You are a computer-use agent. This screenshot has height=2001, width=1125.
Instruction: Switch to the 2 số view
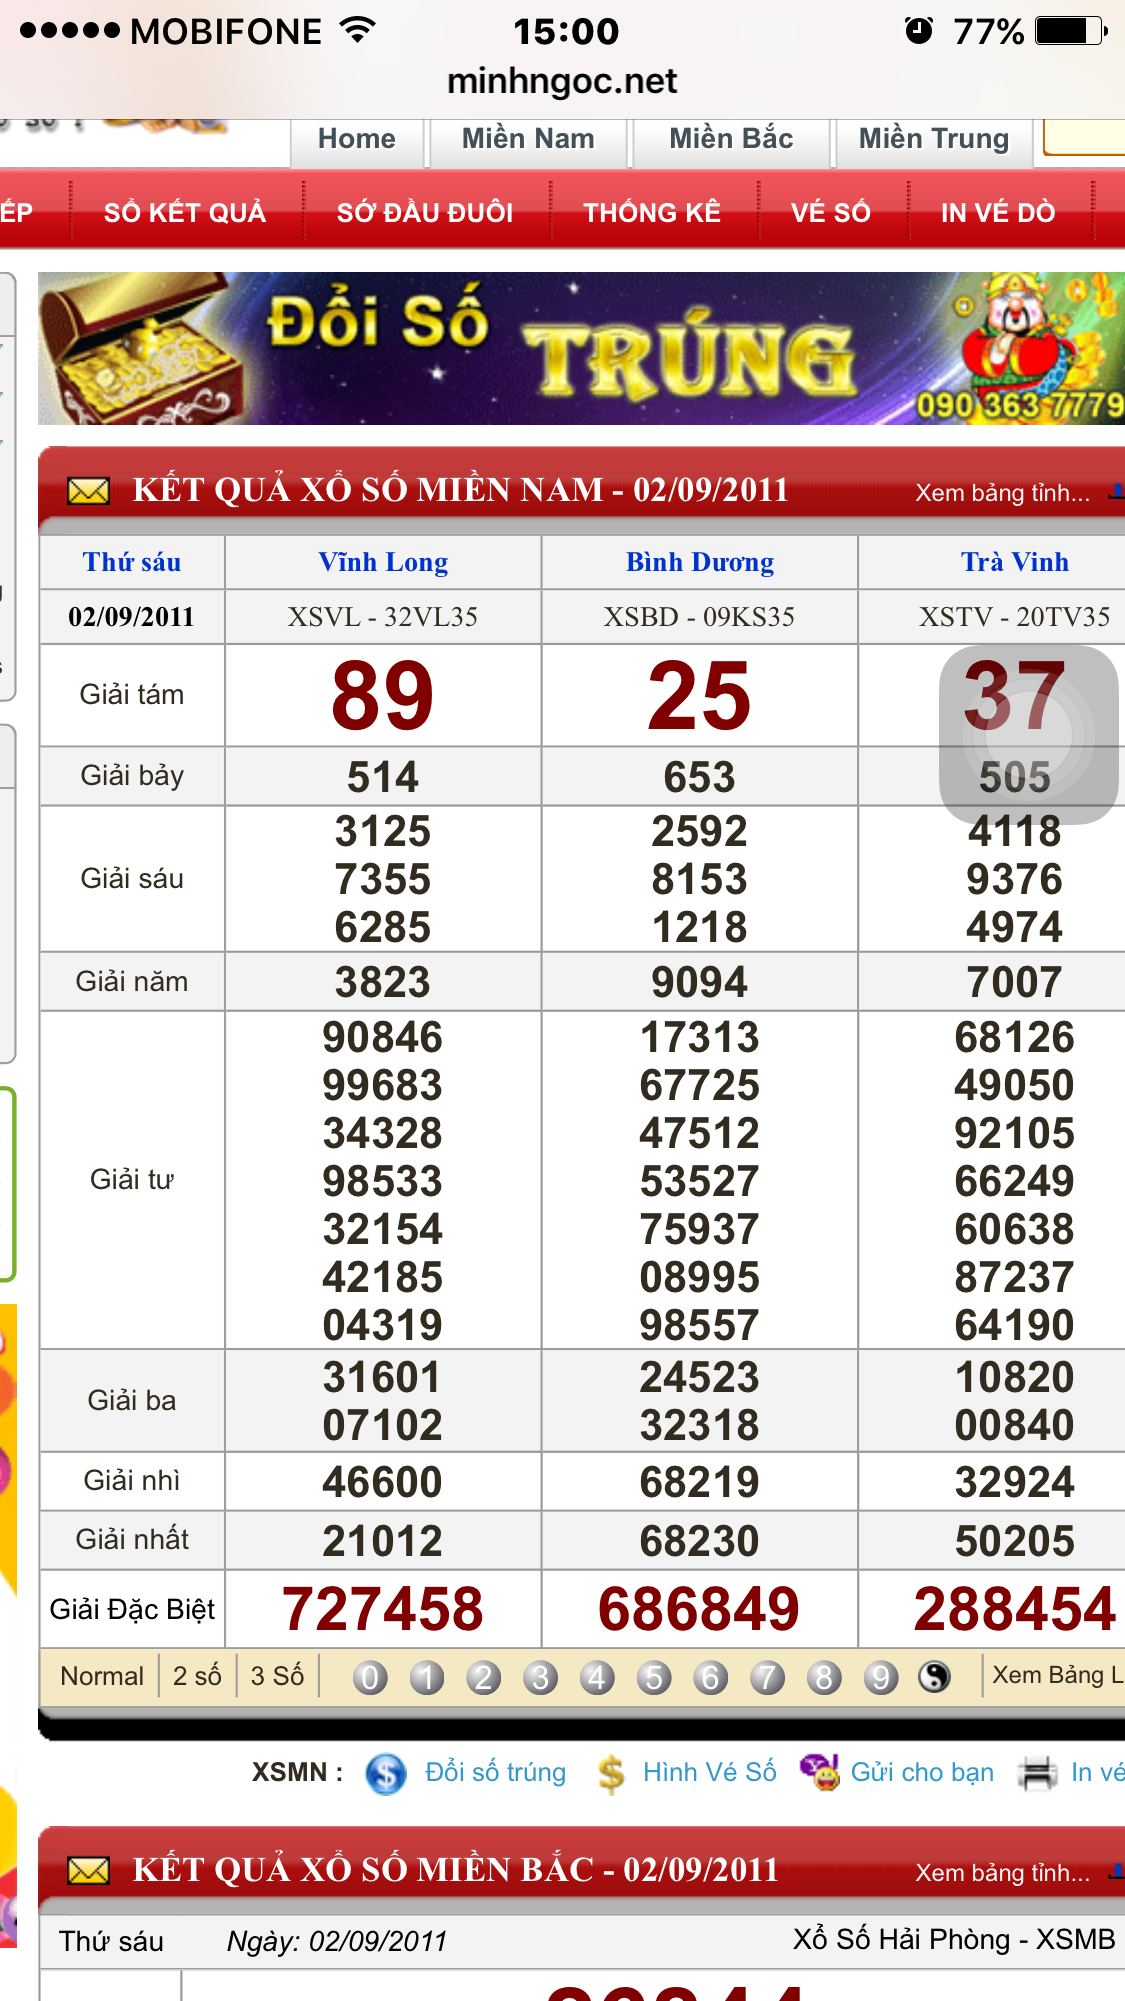click(197, 1676)
